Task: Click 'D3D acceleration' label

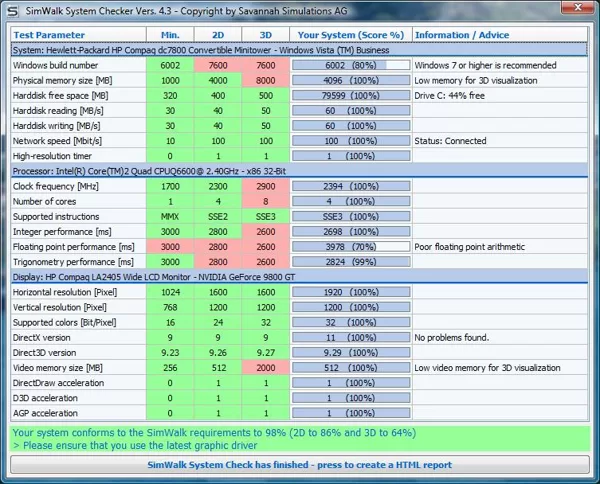Action: [45, 398]
